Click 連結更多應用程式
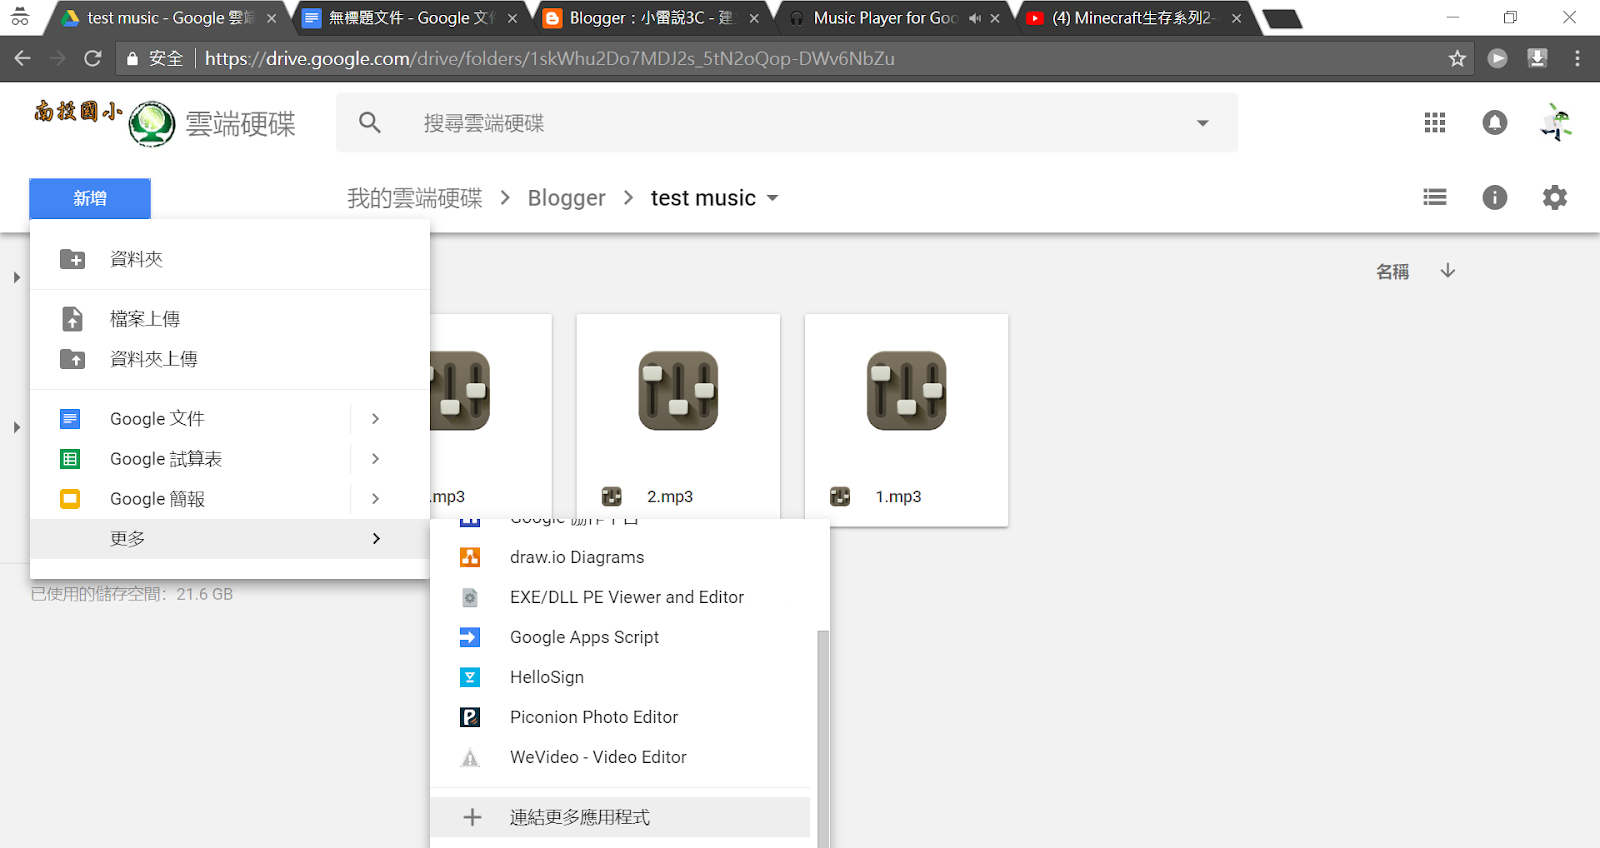 [x=620, y=817]
